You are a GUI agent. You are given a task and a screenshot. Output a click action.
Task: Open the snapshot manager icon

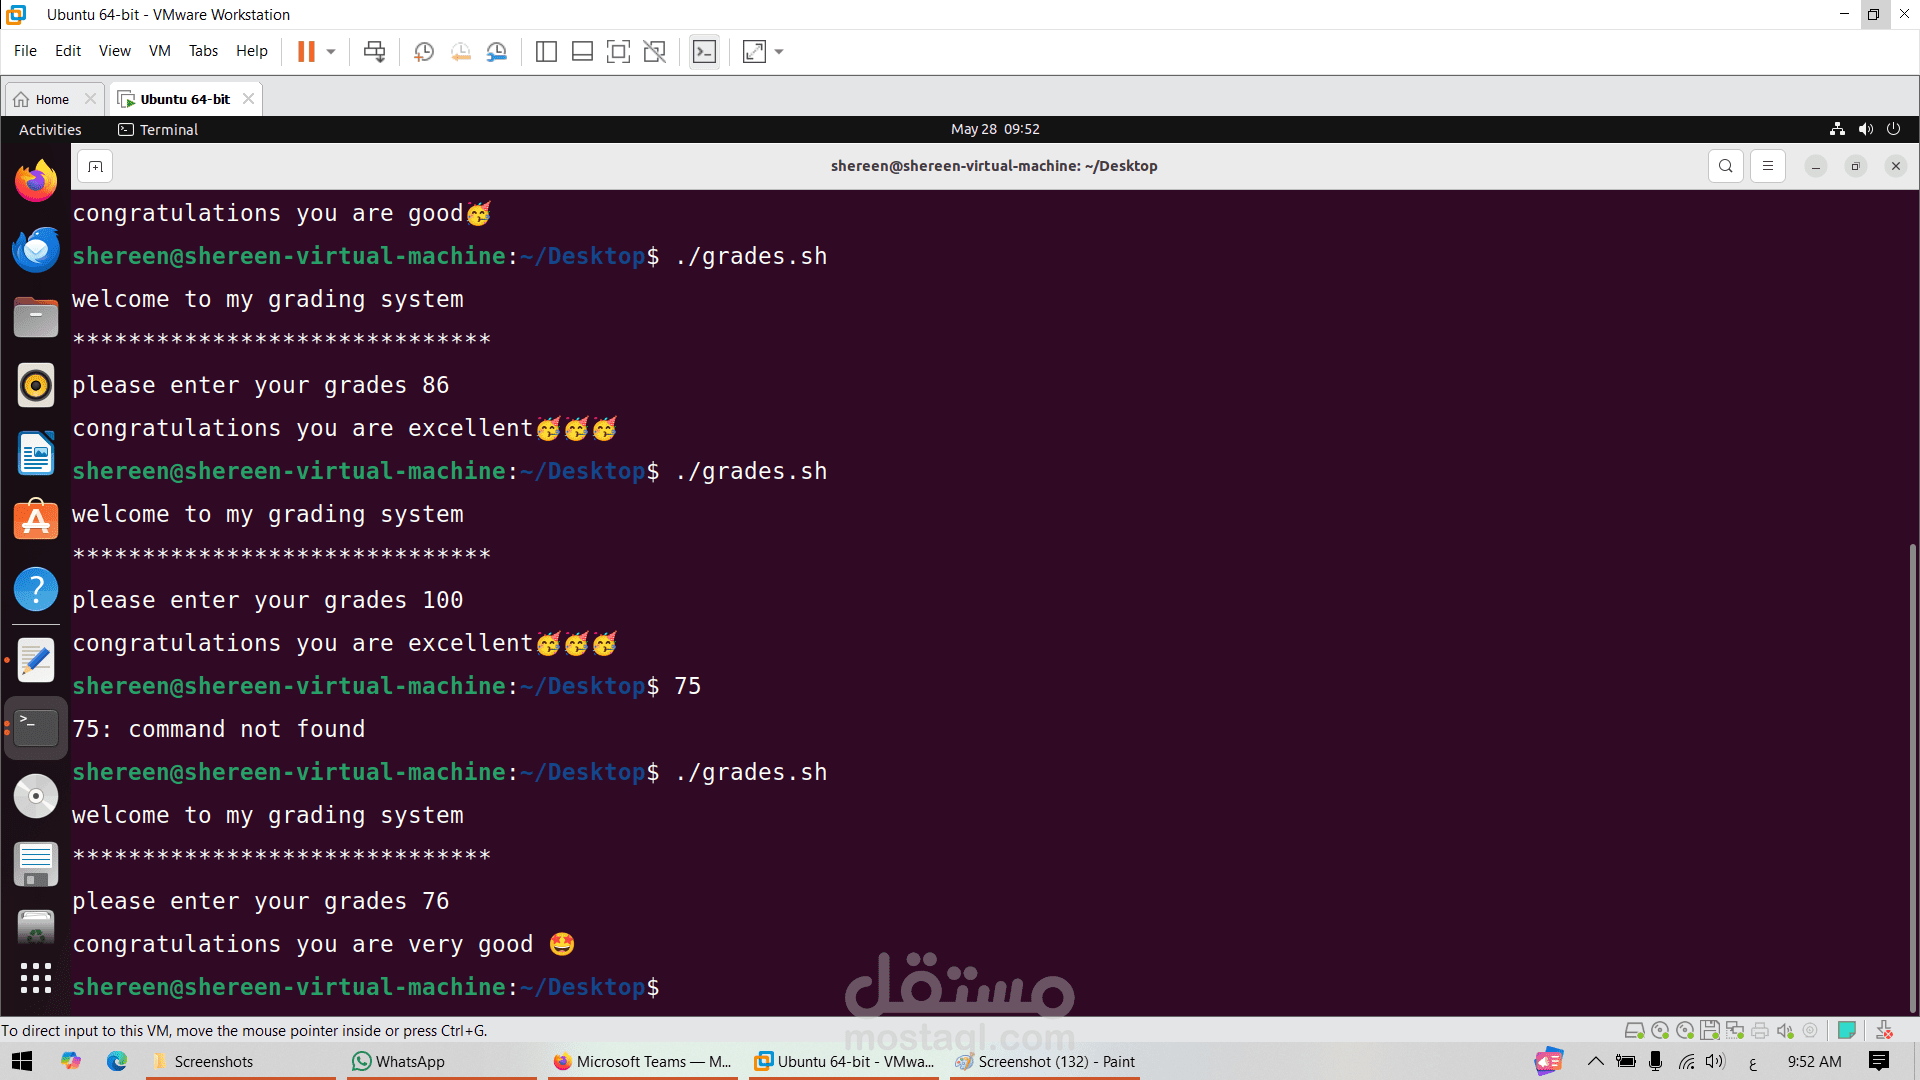pos(497,51)
